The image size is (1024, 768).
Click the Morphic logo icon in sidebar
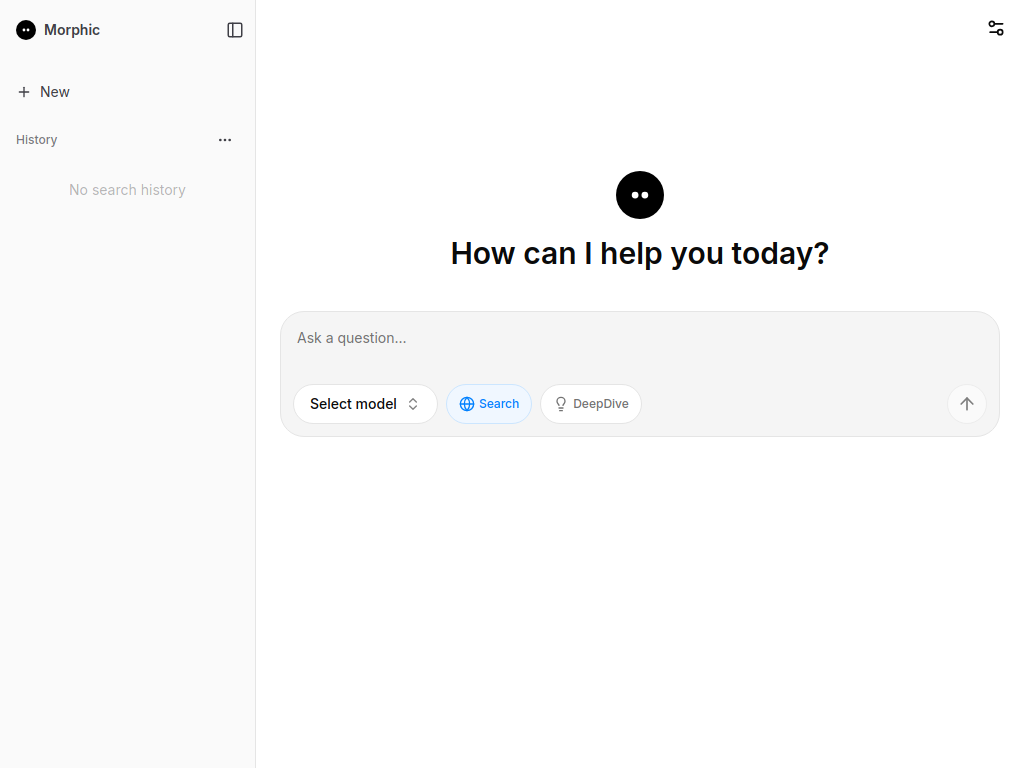pos(26,30)
